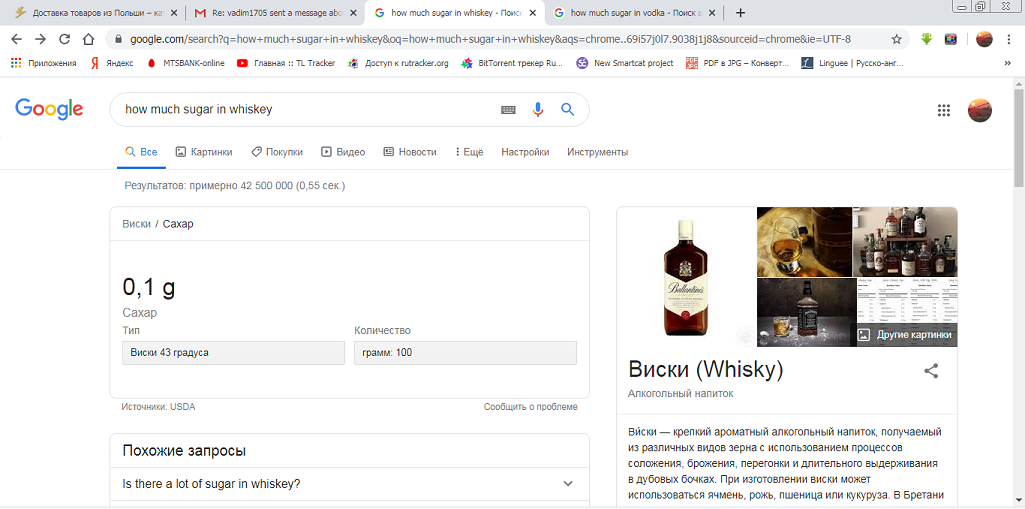
Task: Expand 'Is there a lot of sugar in whiskey?'
Action: pyautogui.click(x=349, y=484)
